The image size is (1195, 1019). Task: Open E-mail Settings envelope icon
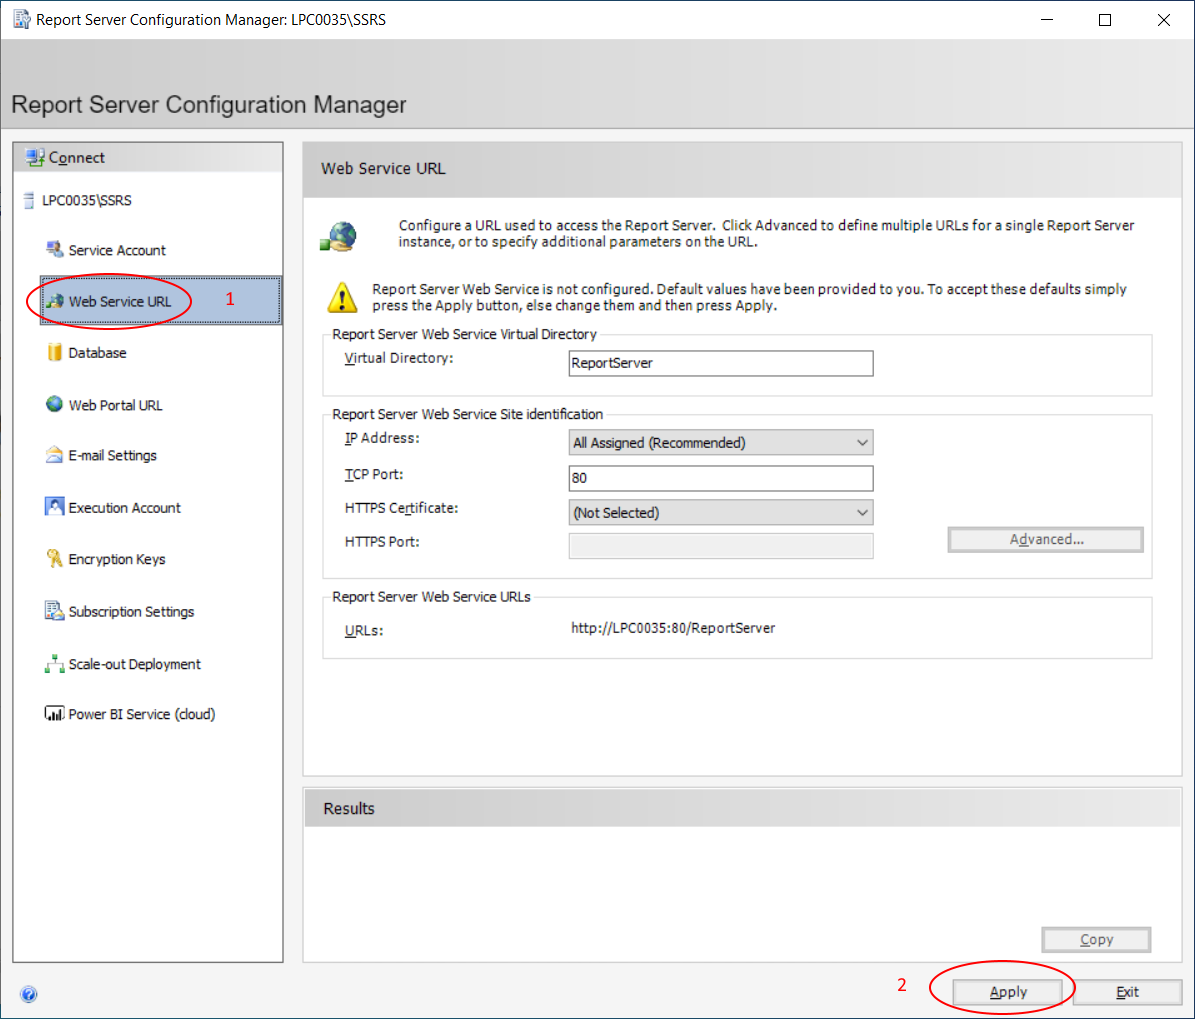pyautogui.click(x=55, y=455)
